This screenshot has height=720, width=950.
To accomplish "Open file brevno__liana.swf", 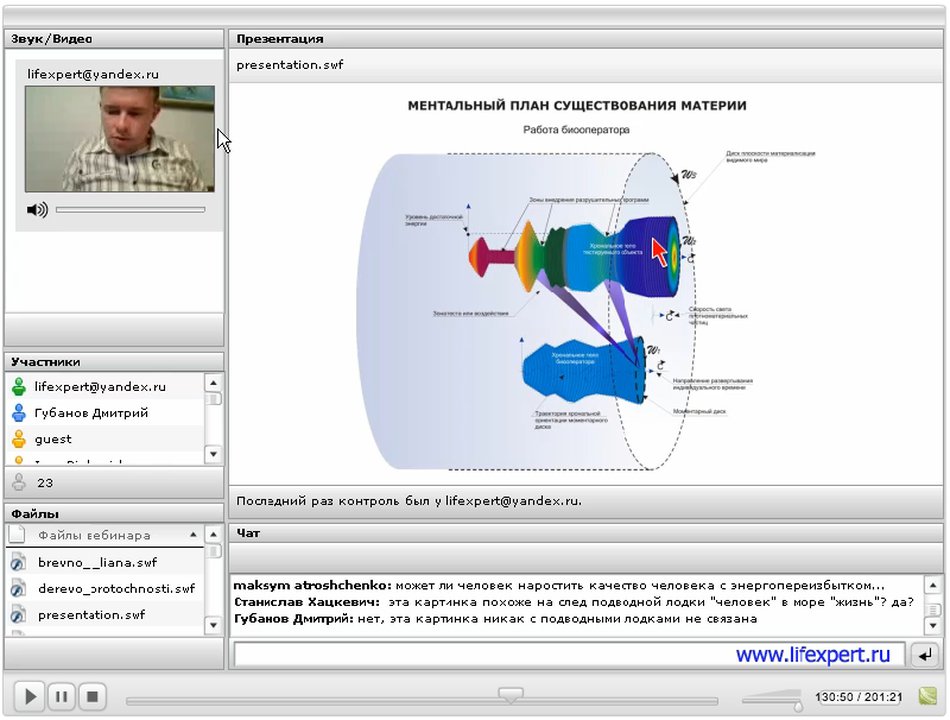I will coord(105,562).
